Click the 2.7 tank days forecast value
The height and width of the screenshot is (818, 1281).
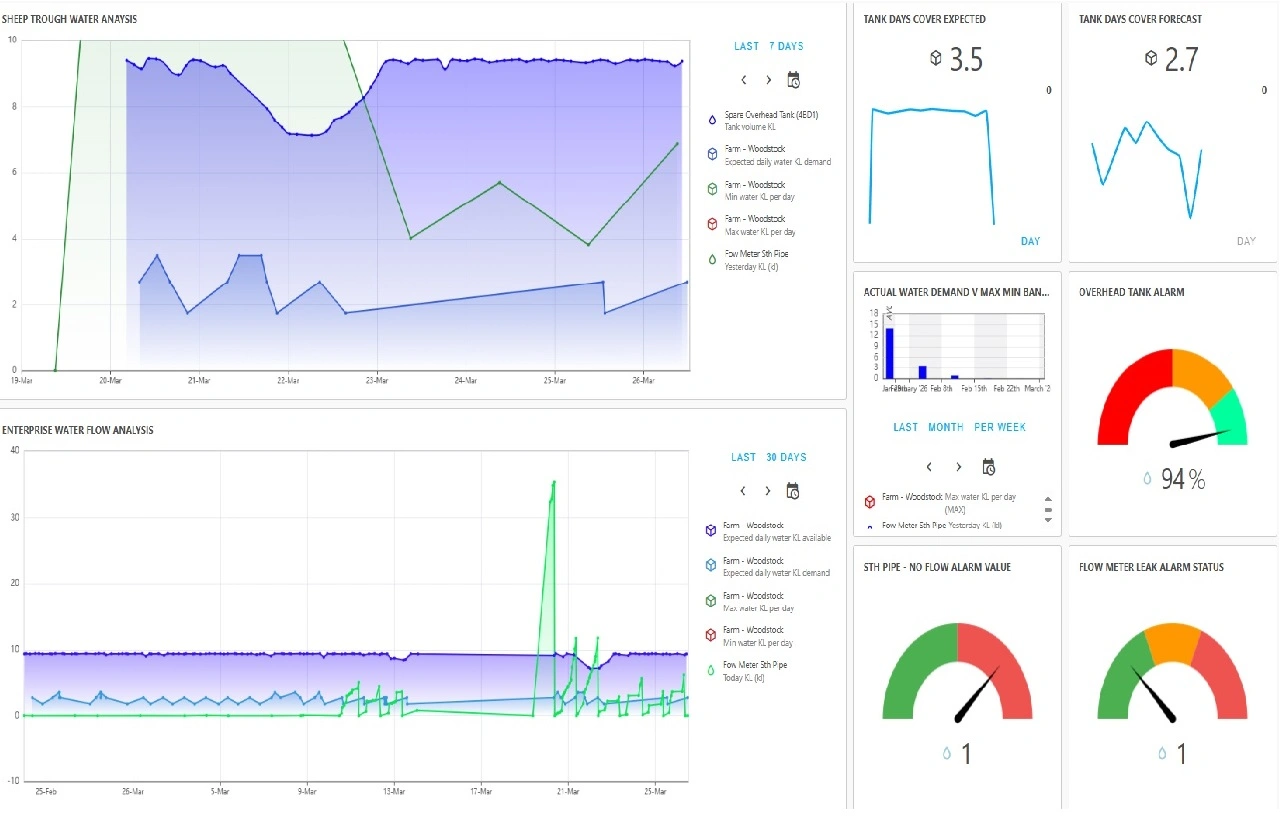tap(1181, 60)
